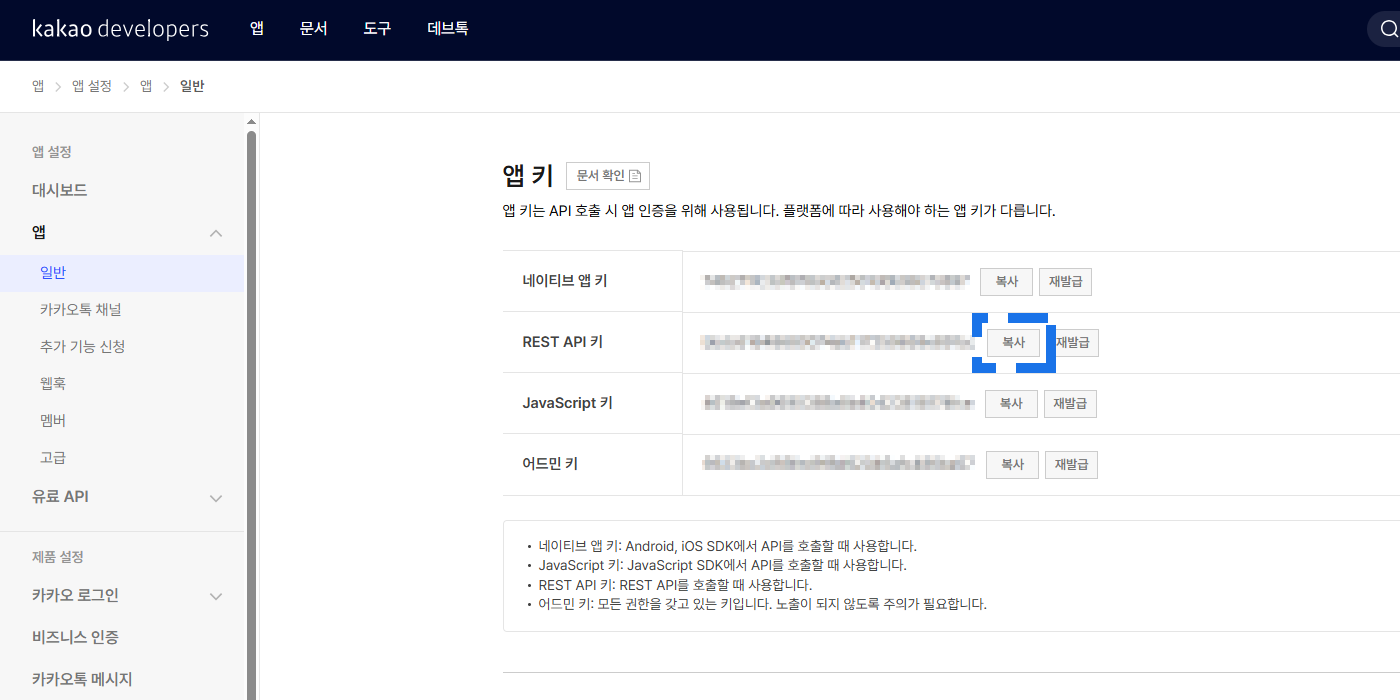Click the 일반 breadcrumb text
Screen dimensions: 1400x700
click(x=192, y=86)
